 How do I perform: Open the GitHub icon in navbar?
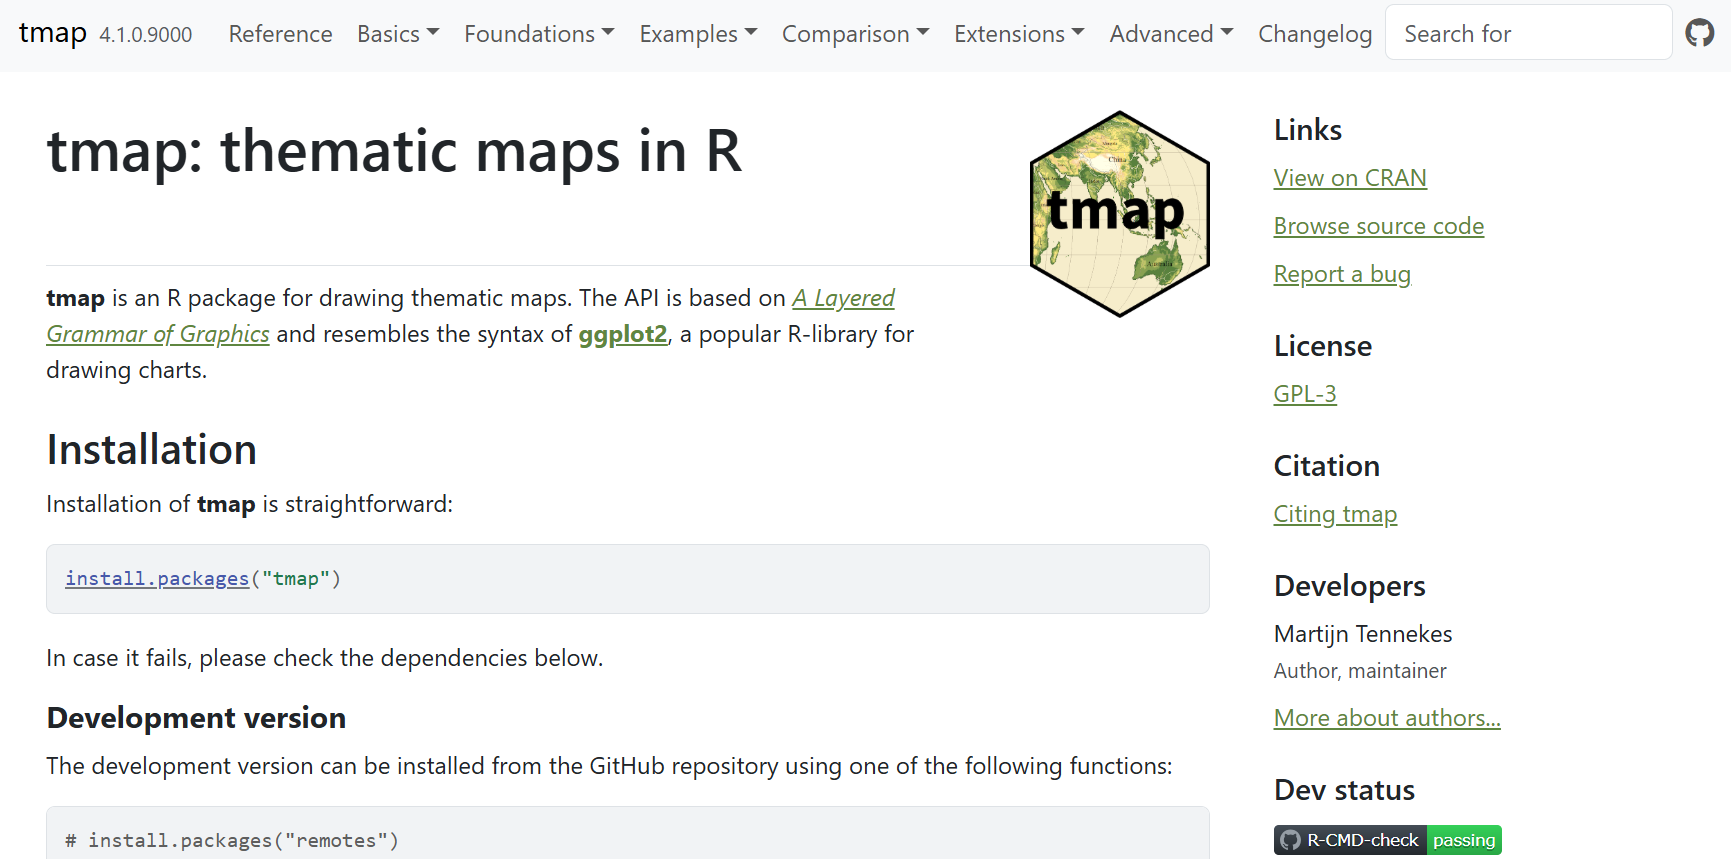click(1699, 33)
